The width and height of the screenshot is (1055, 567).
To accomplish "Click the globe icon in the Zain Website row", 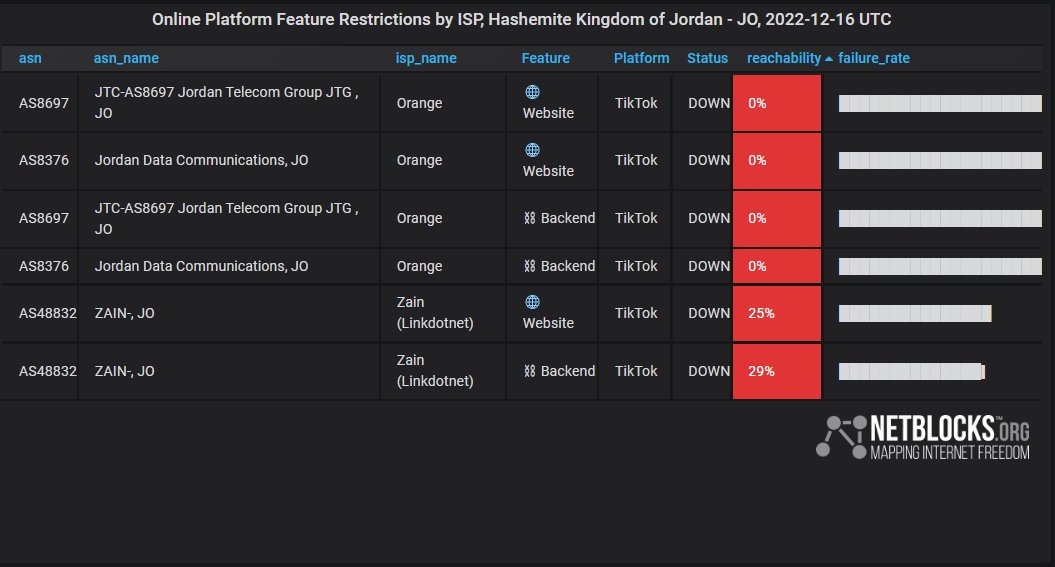I will (532, 302).
